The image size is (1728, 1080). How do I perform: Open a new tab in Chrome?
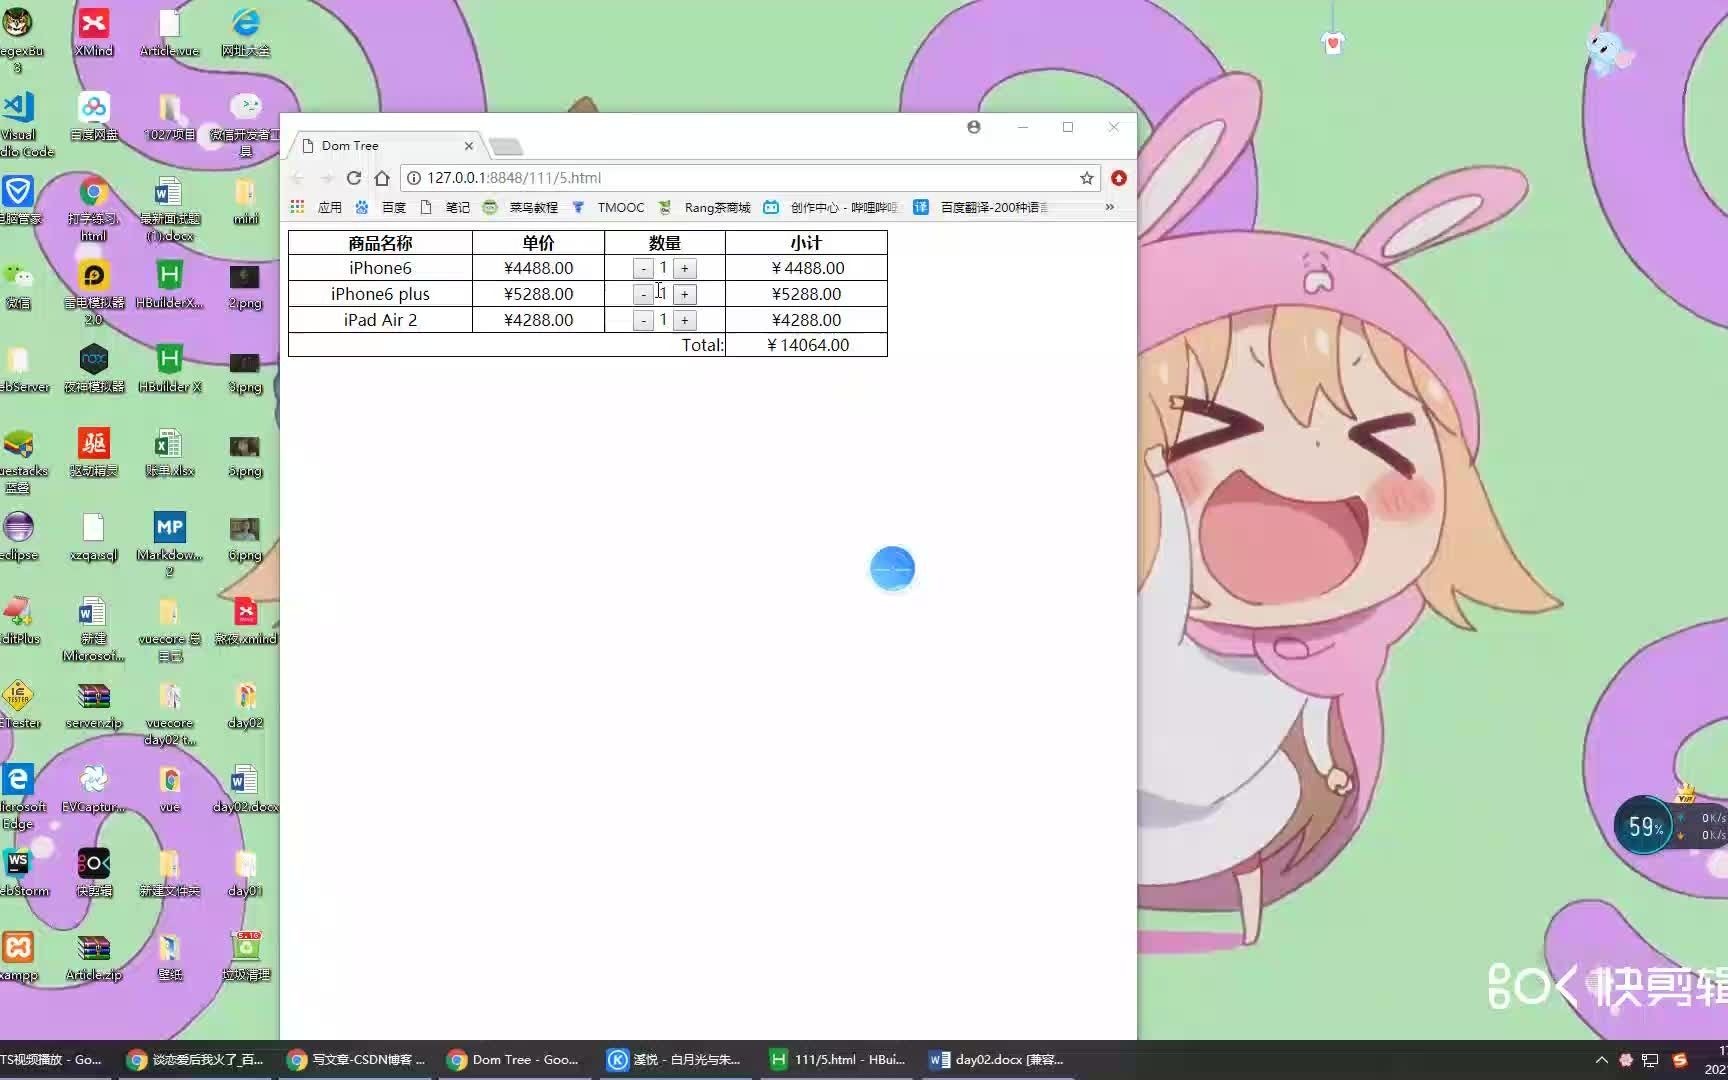pyautogui.click(x=506, y=147)
